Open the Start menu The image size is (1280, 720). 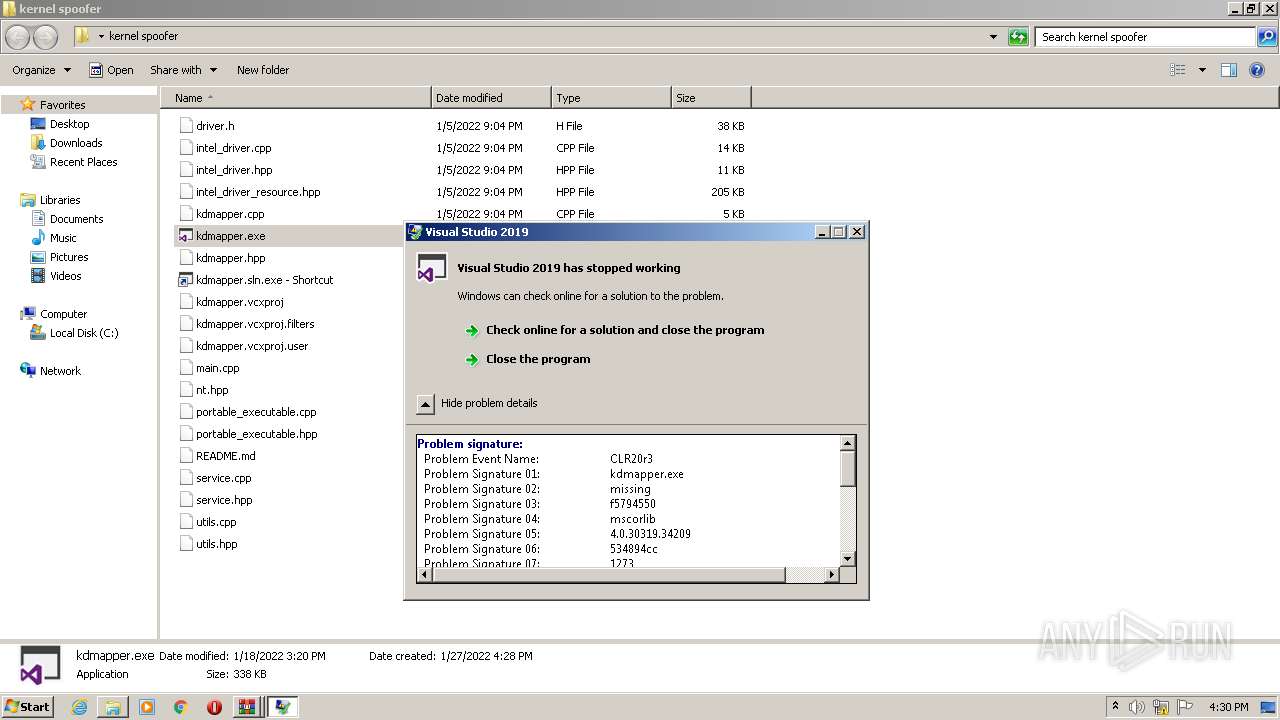point(27,706)
